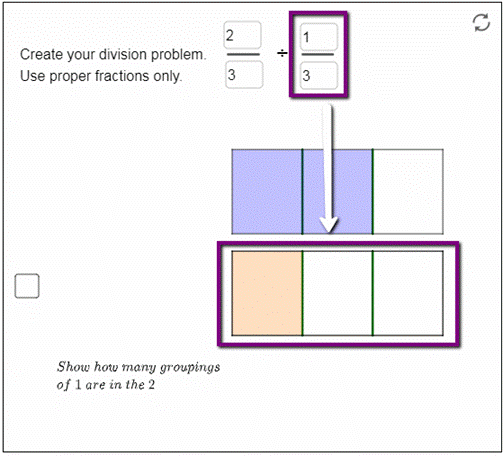503x456 pixels.
Task: Click the middle empty segment of bottom bar
Action: 337,293
